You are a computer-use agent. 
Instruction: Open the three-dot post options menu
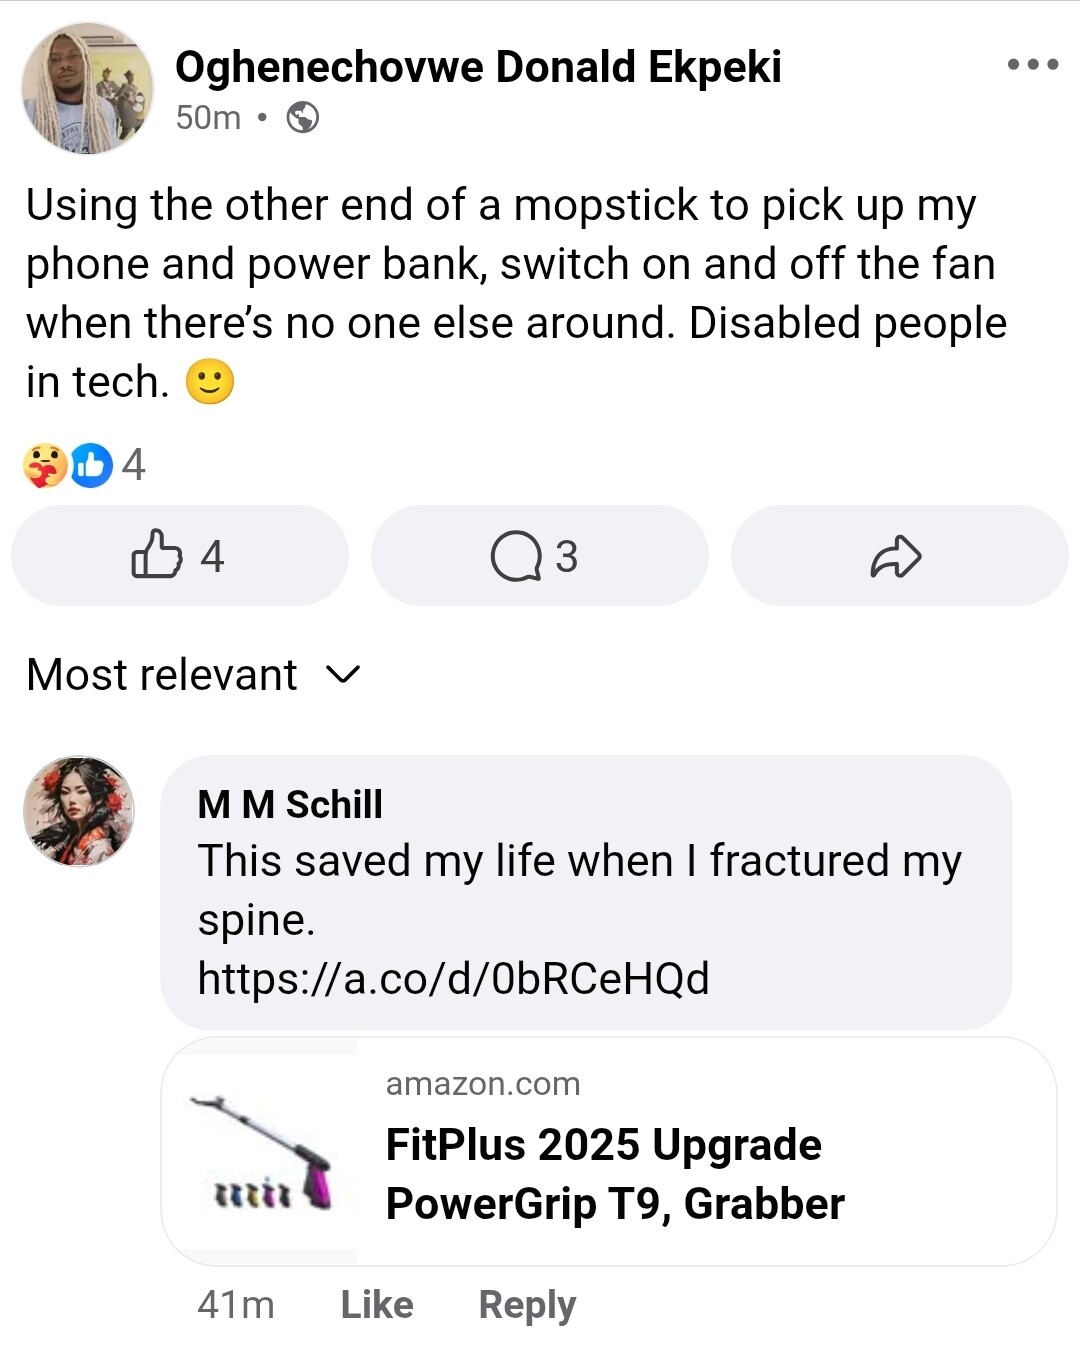pyautogui.click(x=1032, y=65)
